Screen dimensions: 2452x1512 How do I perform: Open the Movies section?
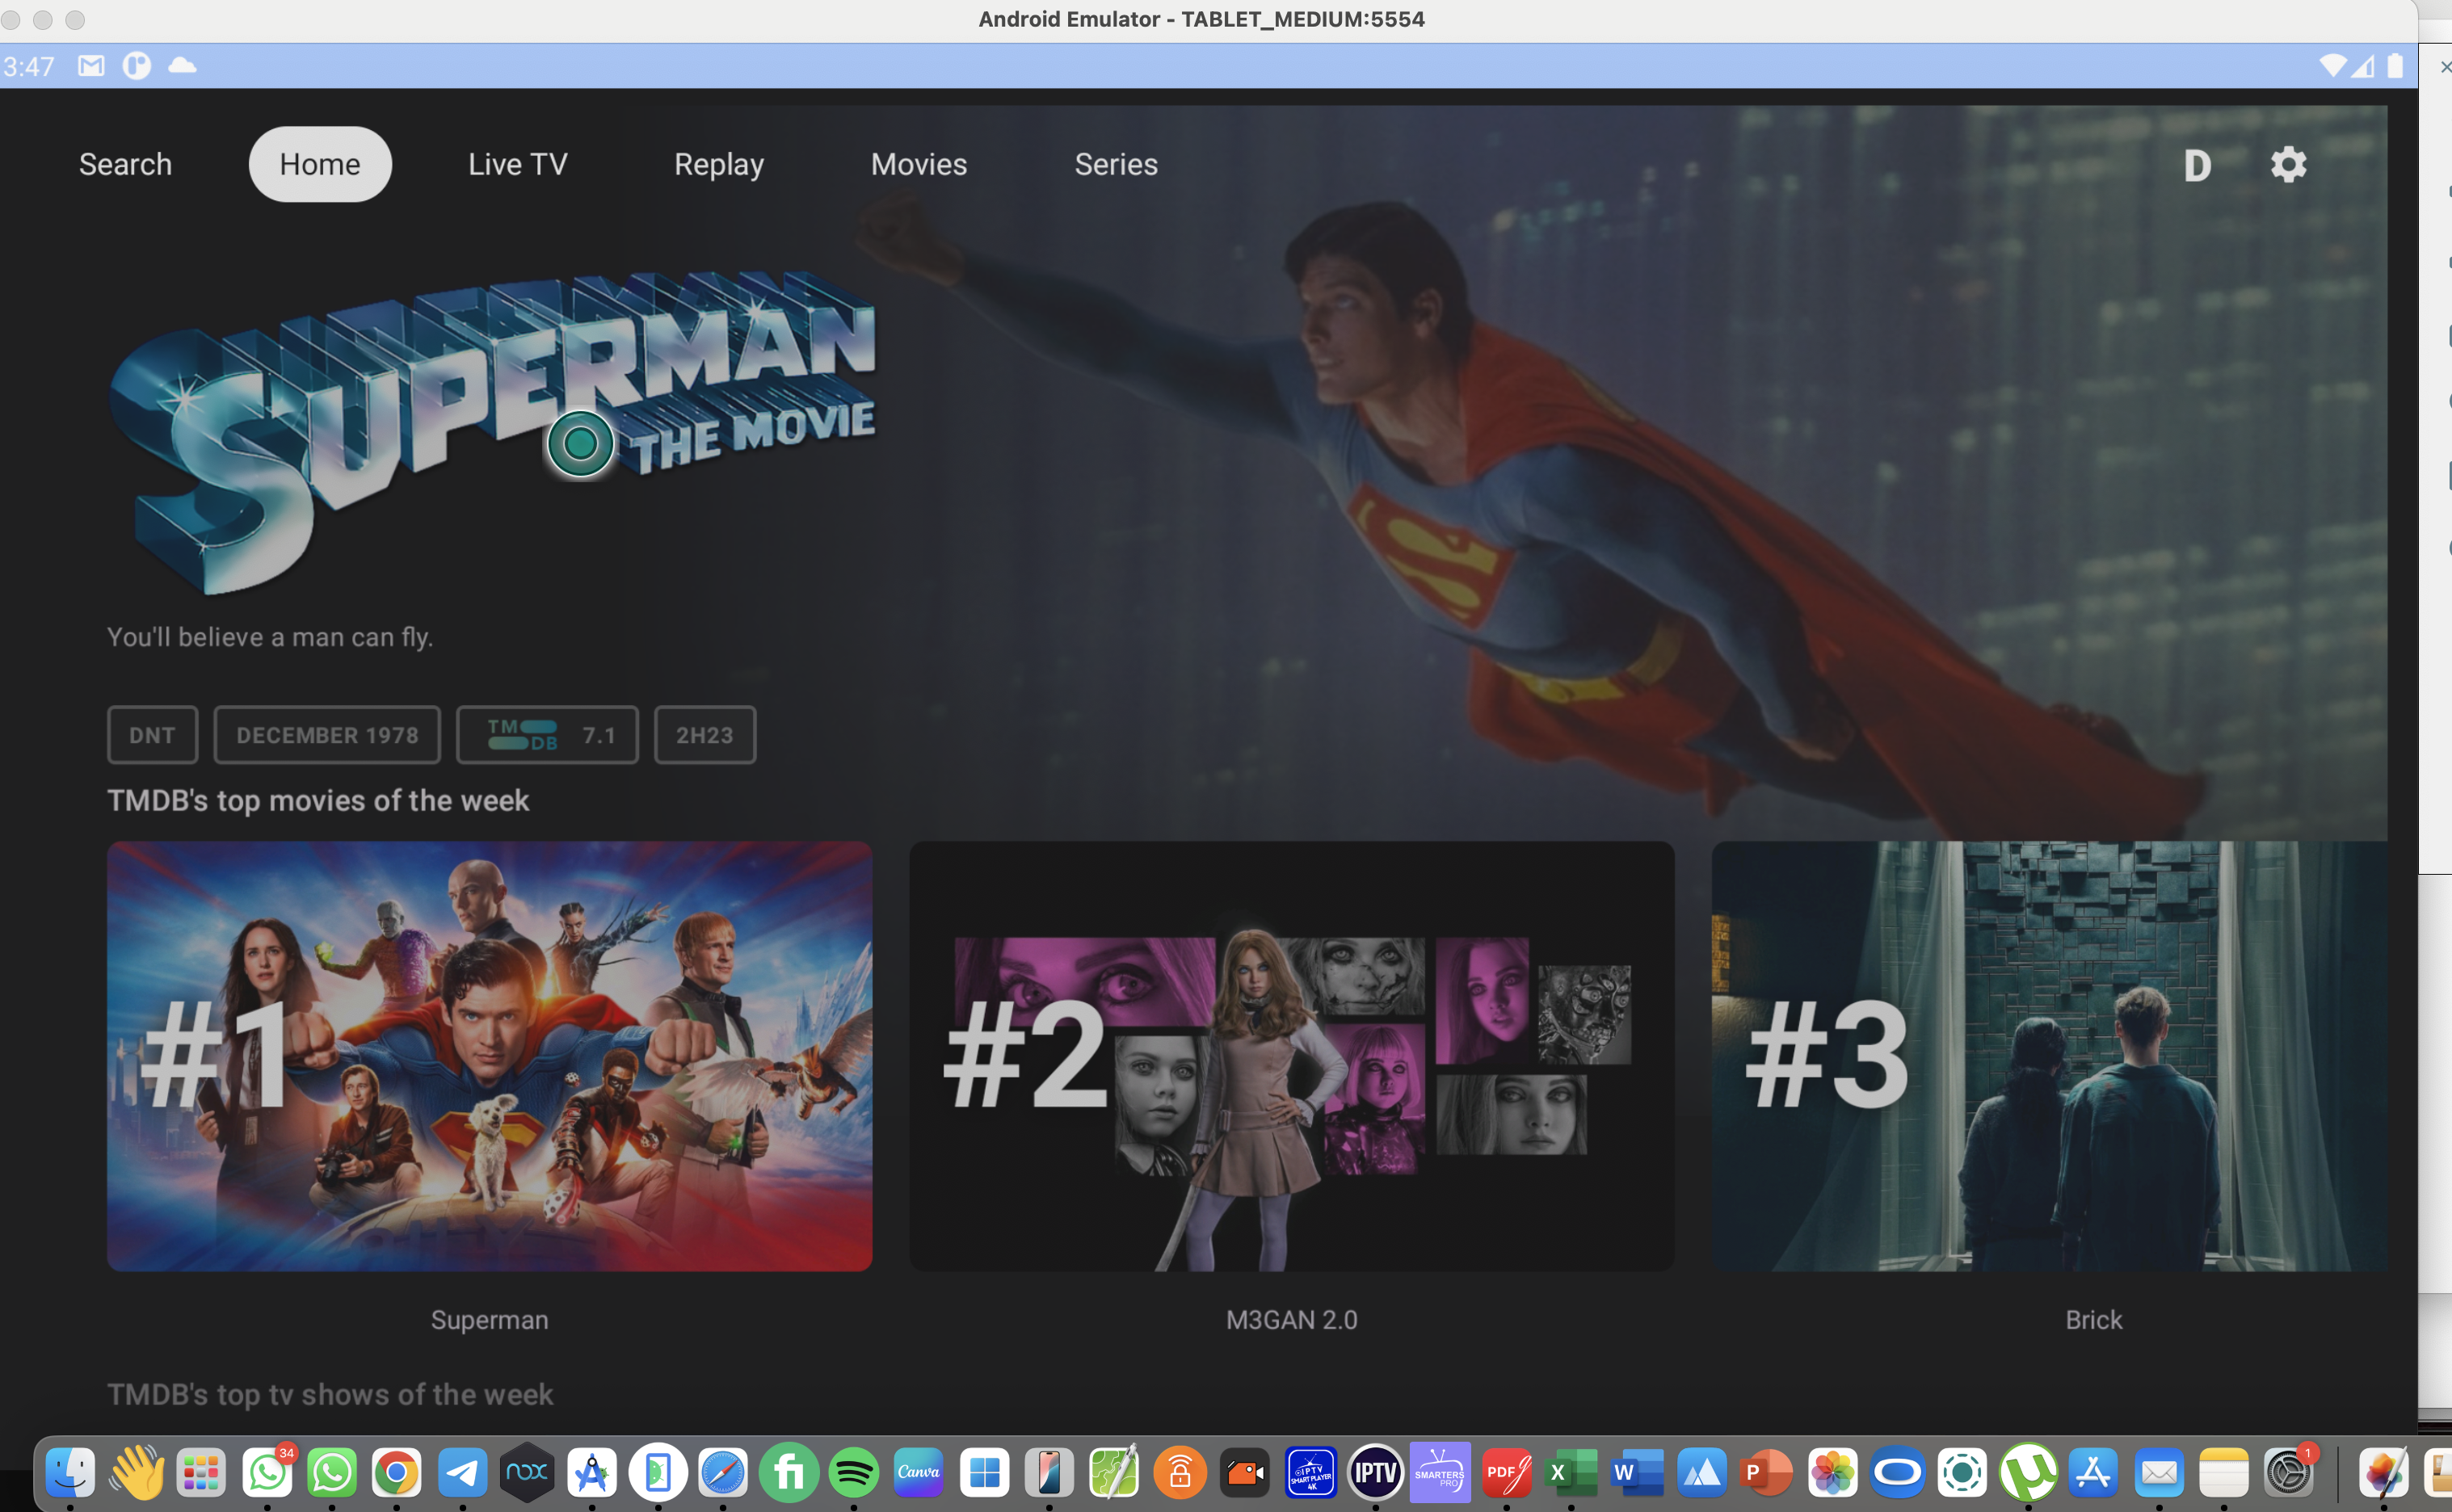coord(918,164)
